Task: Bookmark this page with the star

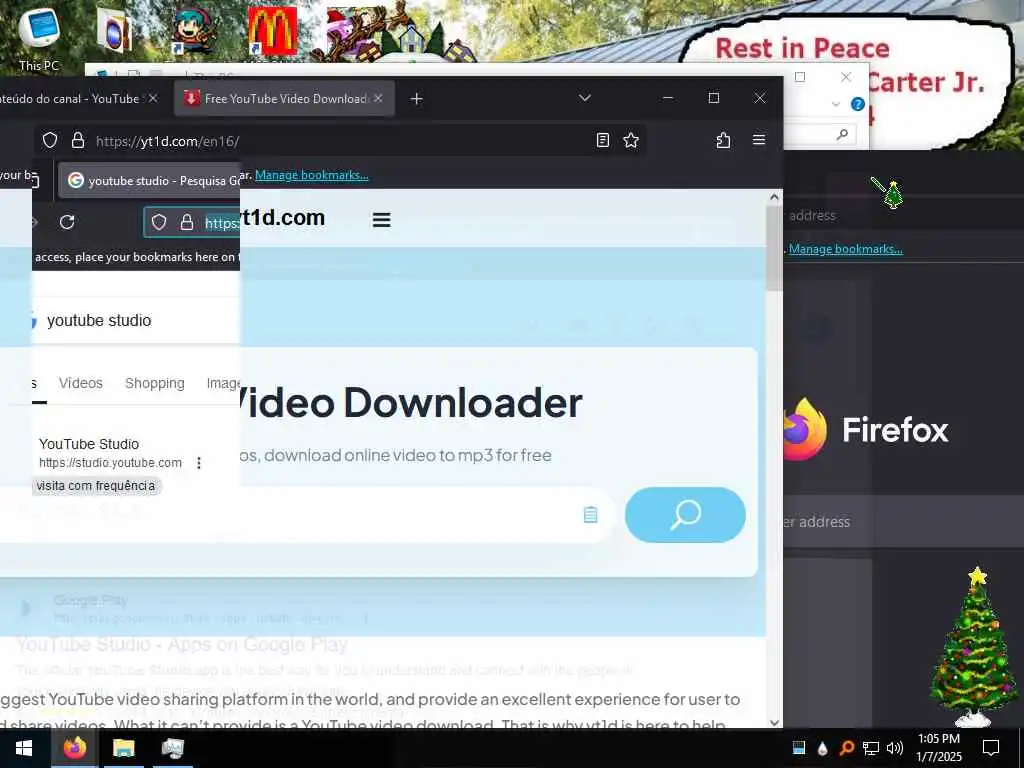Action: 631,140
